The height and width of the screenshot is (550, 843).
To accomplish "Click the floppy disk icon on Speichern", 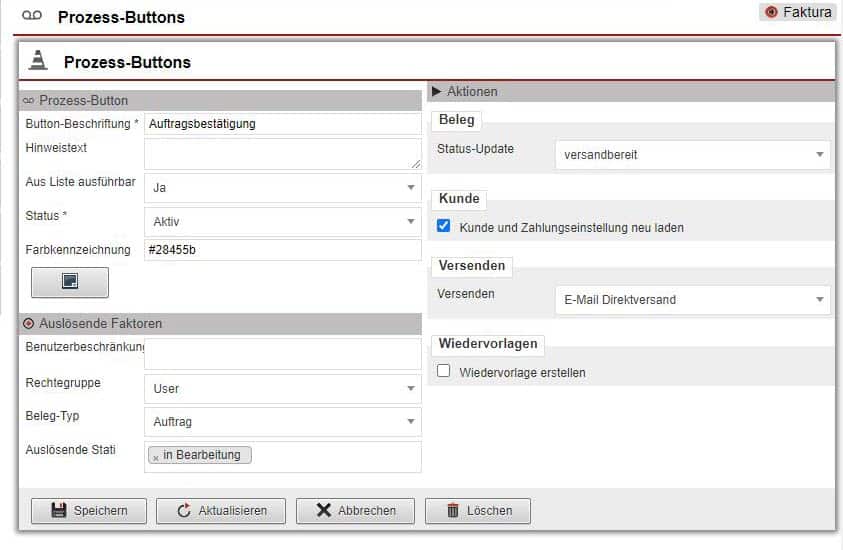I will (58, 510).
